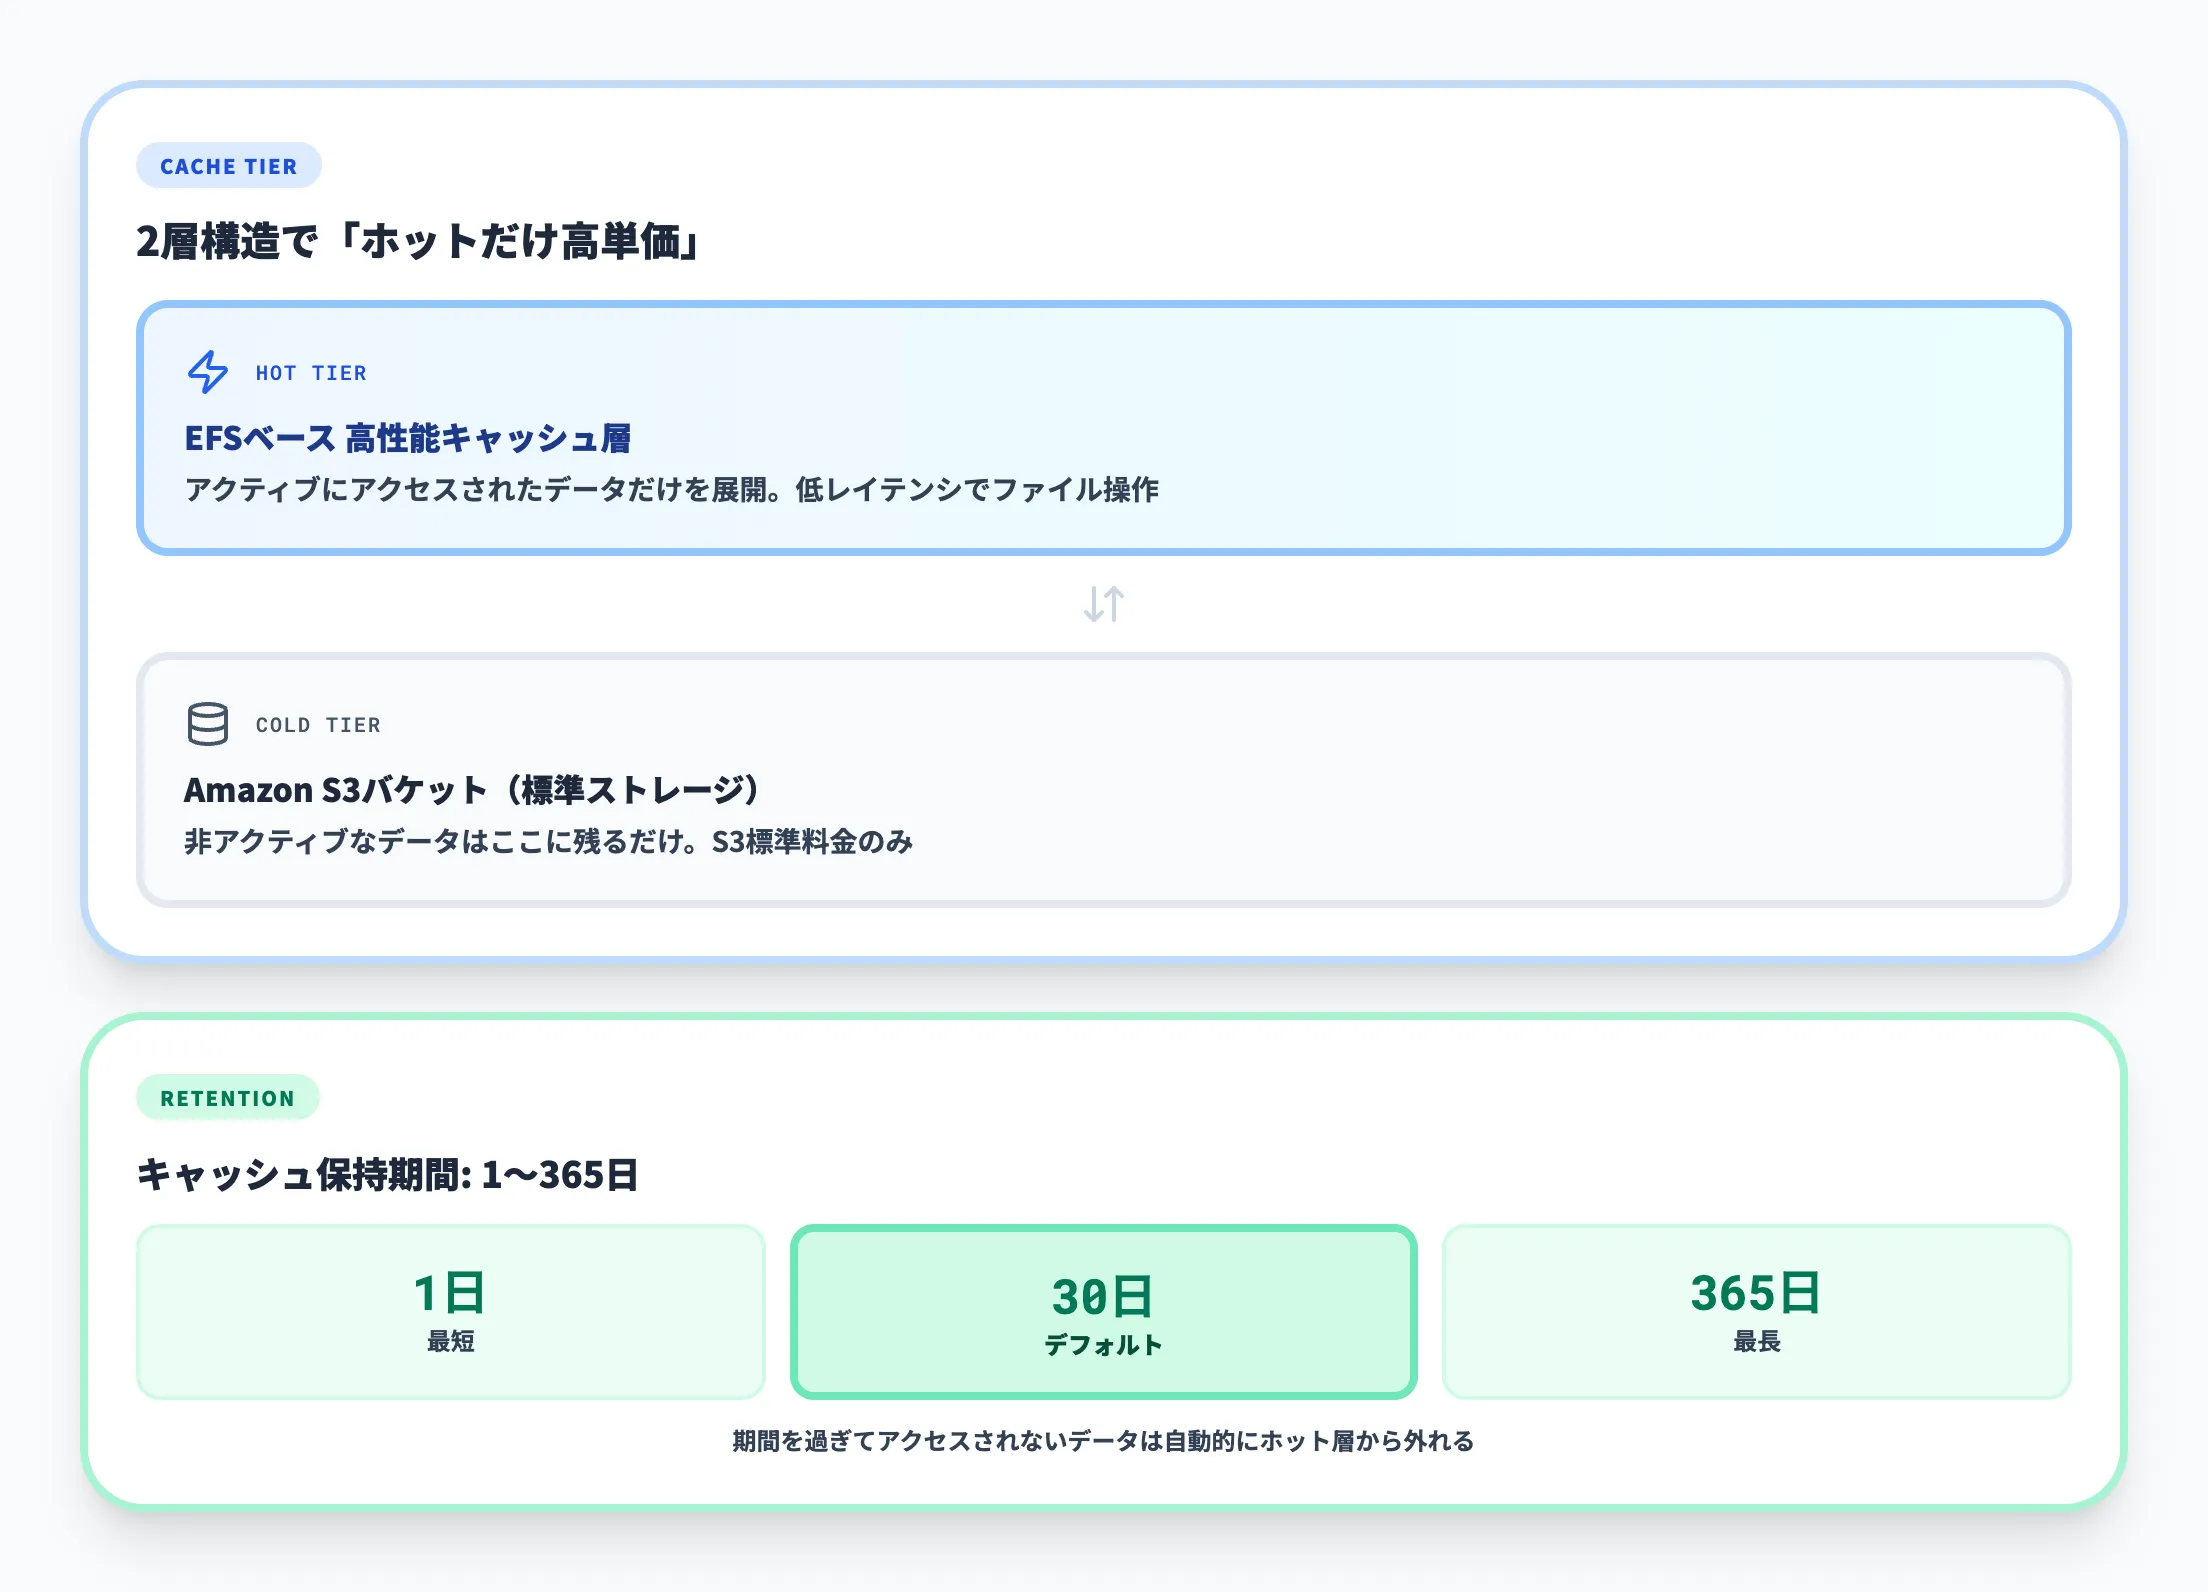Click the blue lightning symbol in the EFS card

207,373
